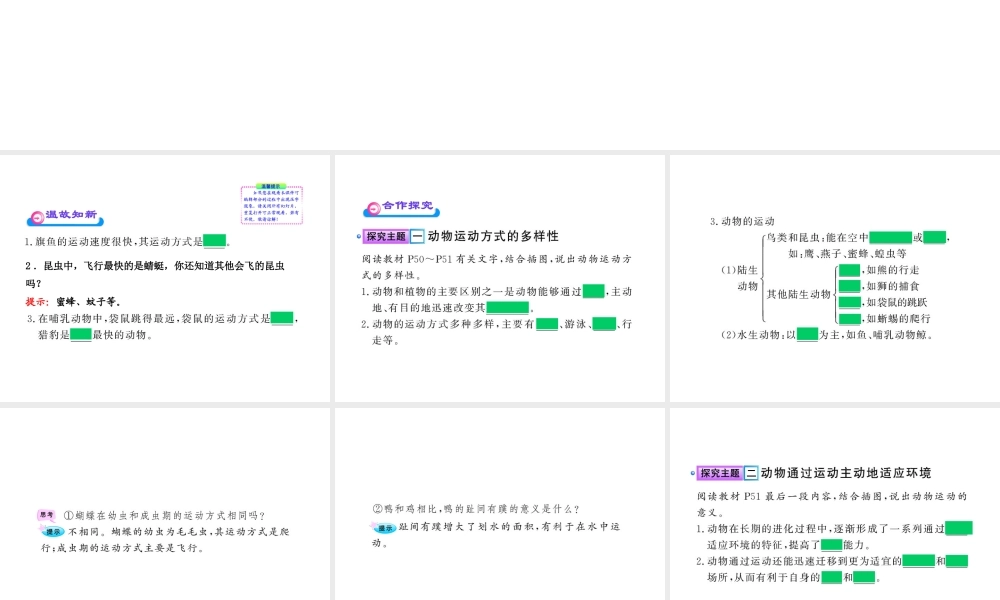Viewport: 1000px width, 600px height.
Task: Click the question ①蝴蝶在幼虫和成虫期的运动方式相同吗
Action: pos(164,515)
